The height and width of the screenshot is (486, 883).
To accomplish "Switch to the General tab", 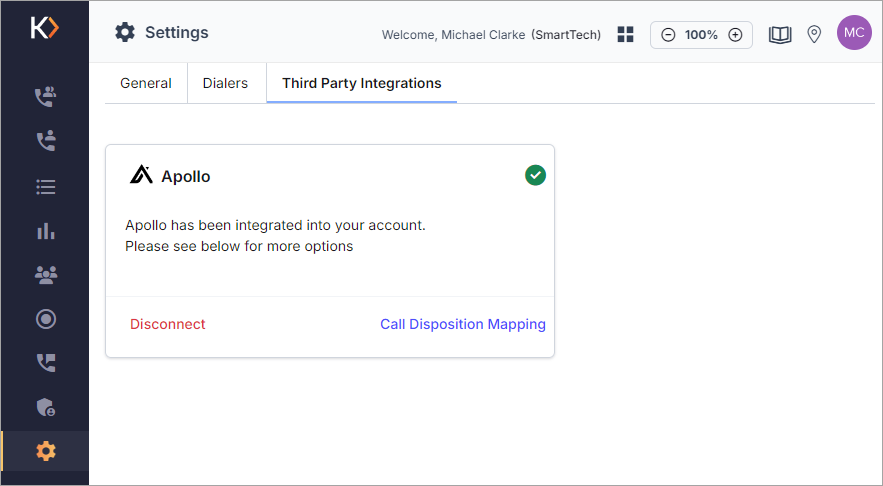I will click(x=146, y=83).
